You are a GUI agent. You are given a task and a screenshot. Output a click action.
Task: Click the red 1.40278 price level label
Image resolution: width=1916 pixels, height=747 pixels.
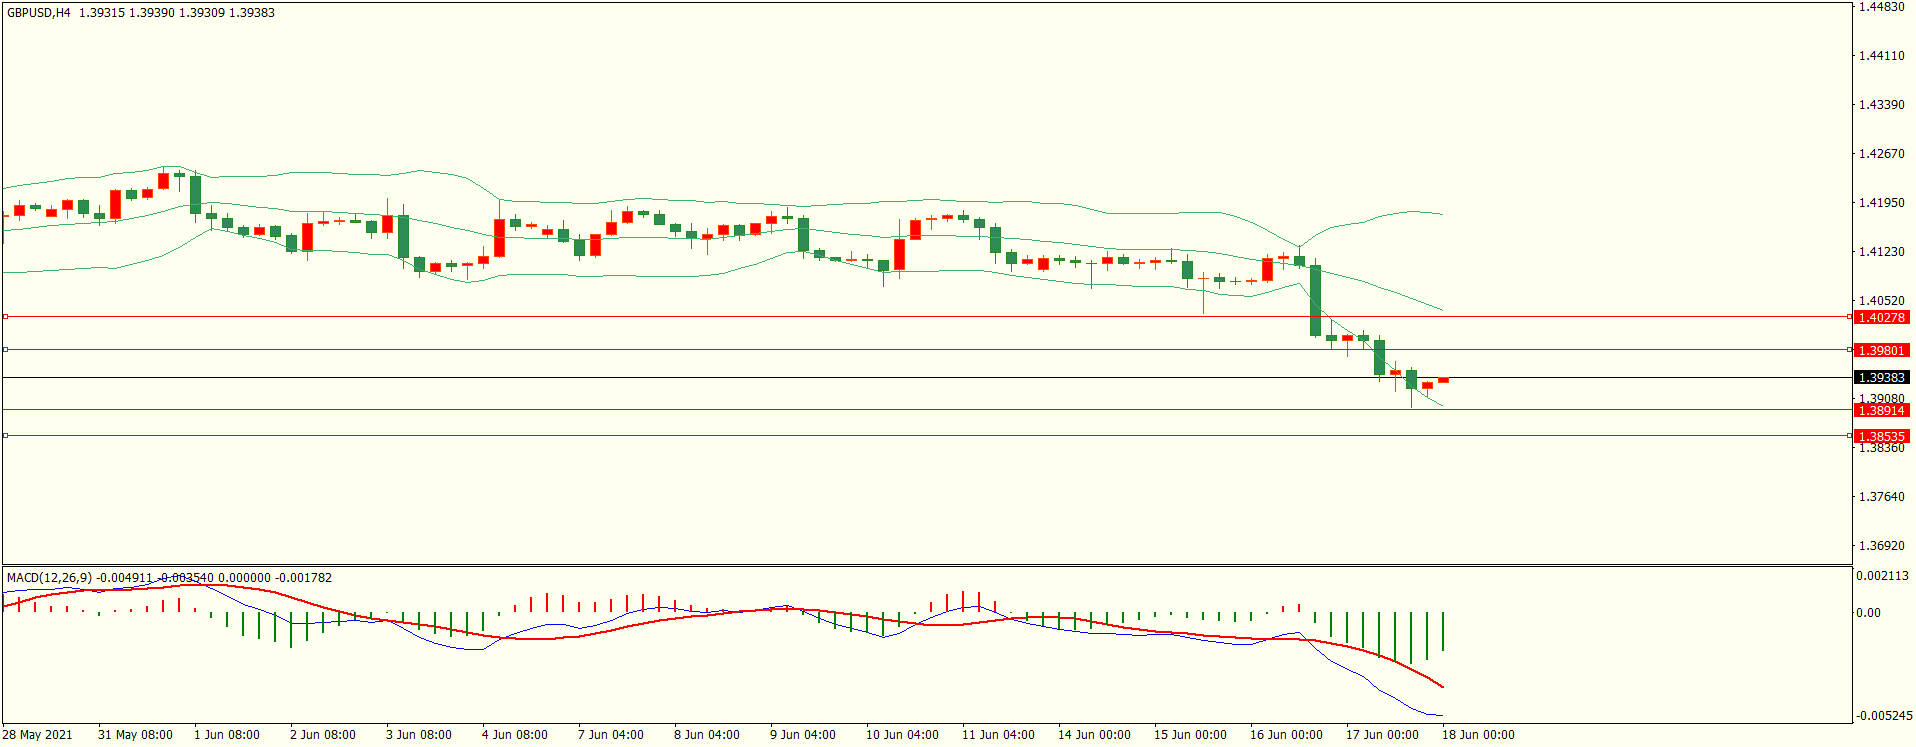tap(1881, 317)
